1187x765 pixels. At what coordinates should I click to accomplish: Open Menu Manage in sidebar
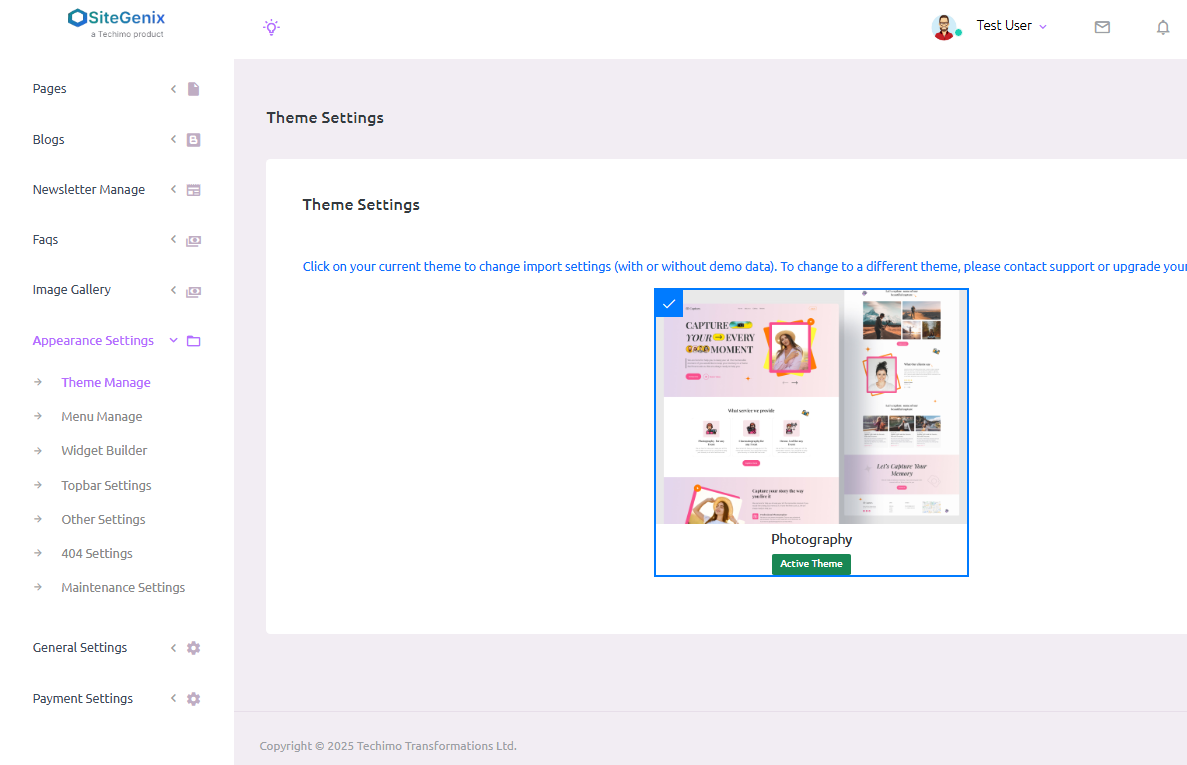coord(102,417)
